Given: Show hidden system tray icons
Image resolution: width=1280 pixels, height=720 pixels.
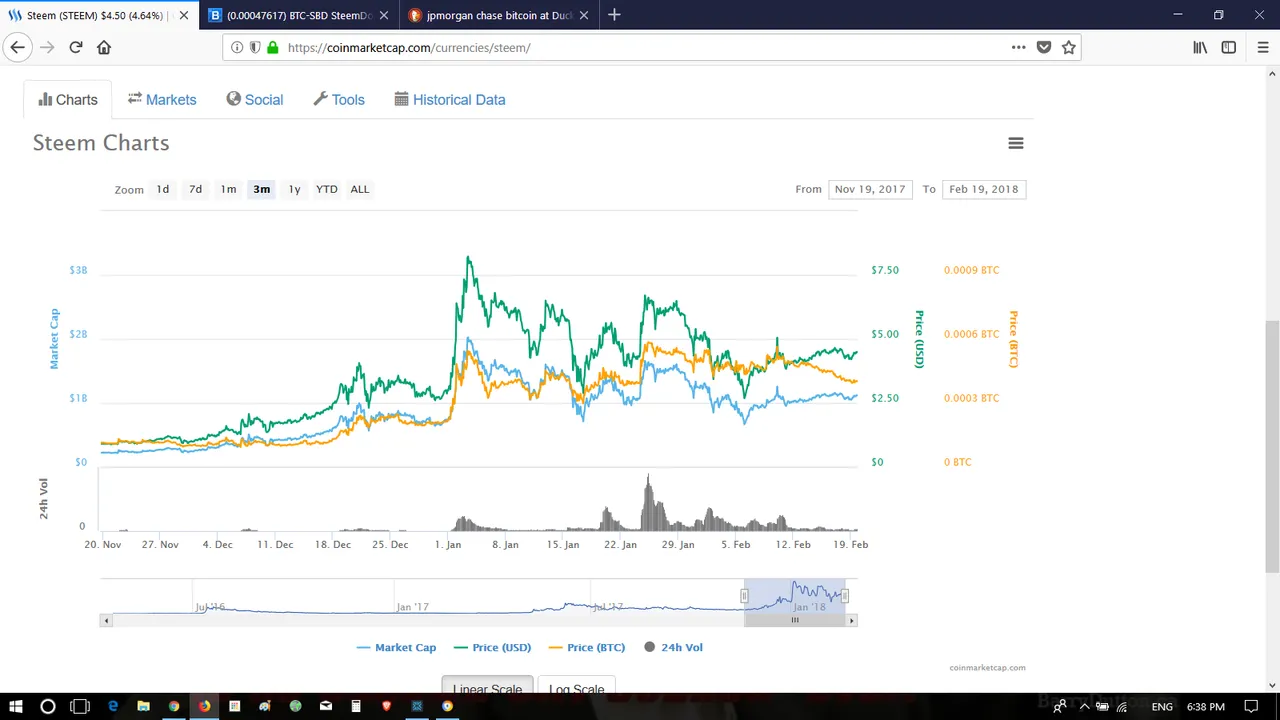Looking at the screenshot, I should (1084, 706).
